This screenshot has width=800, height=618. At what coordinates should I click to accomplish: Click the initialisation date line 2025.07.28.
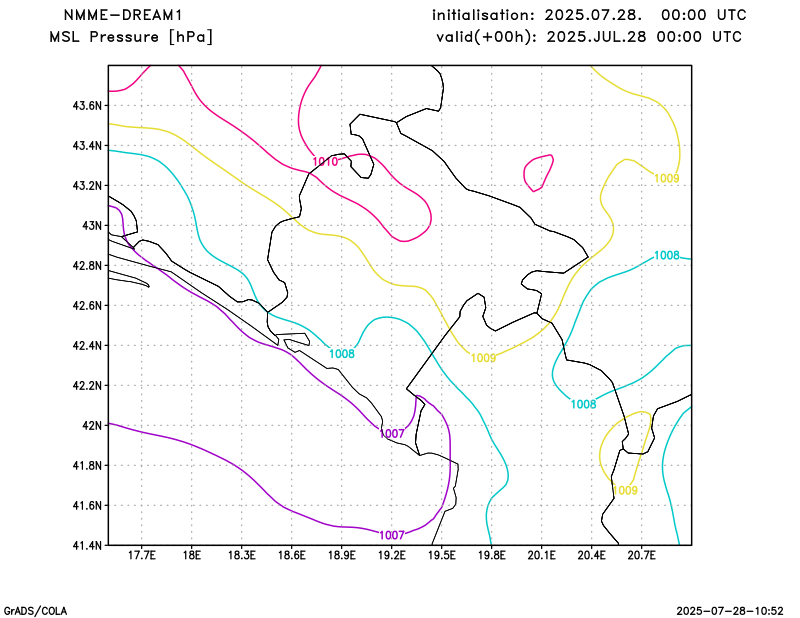coord(589,15)
